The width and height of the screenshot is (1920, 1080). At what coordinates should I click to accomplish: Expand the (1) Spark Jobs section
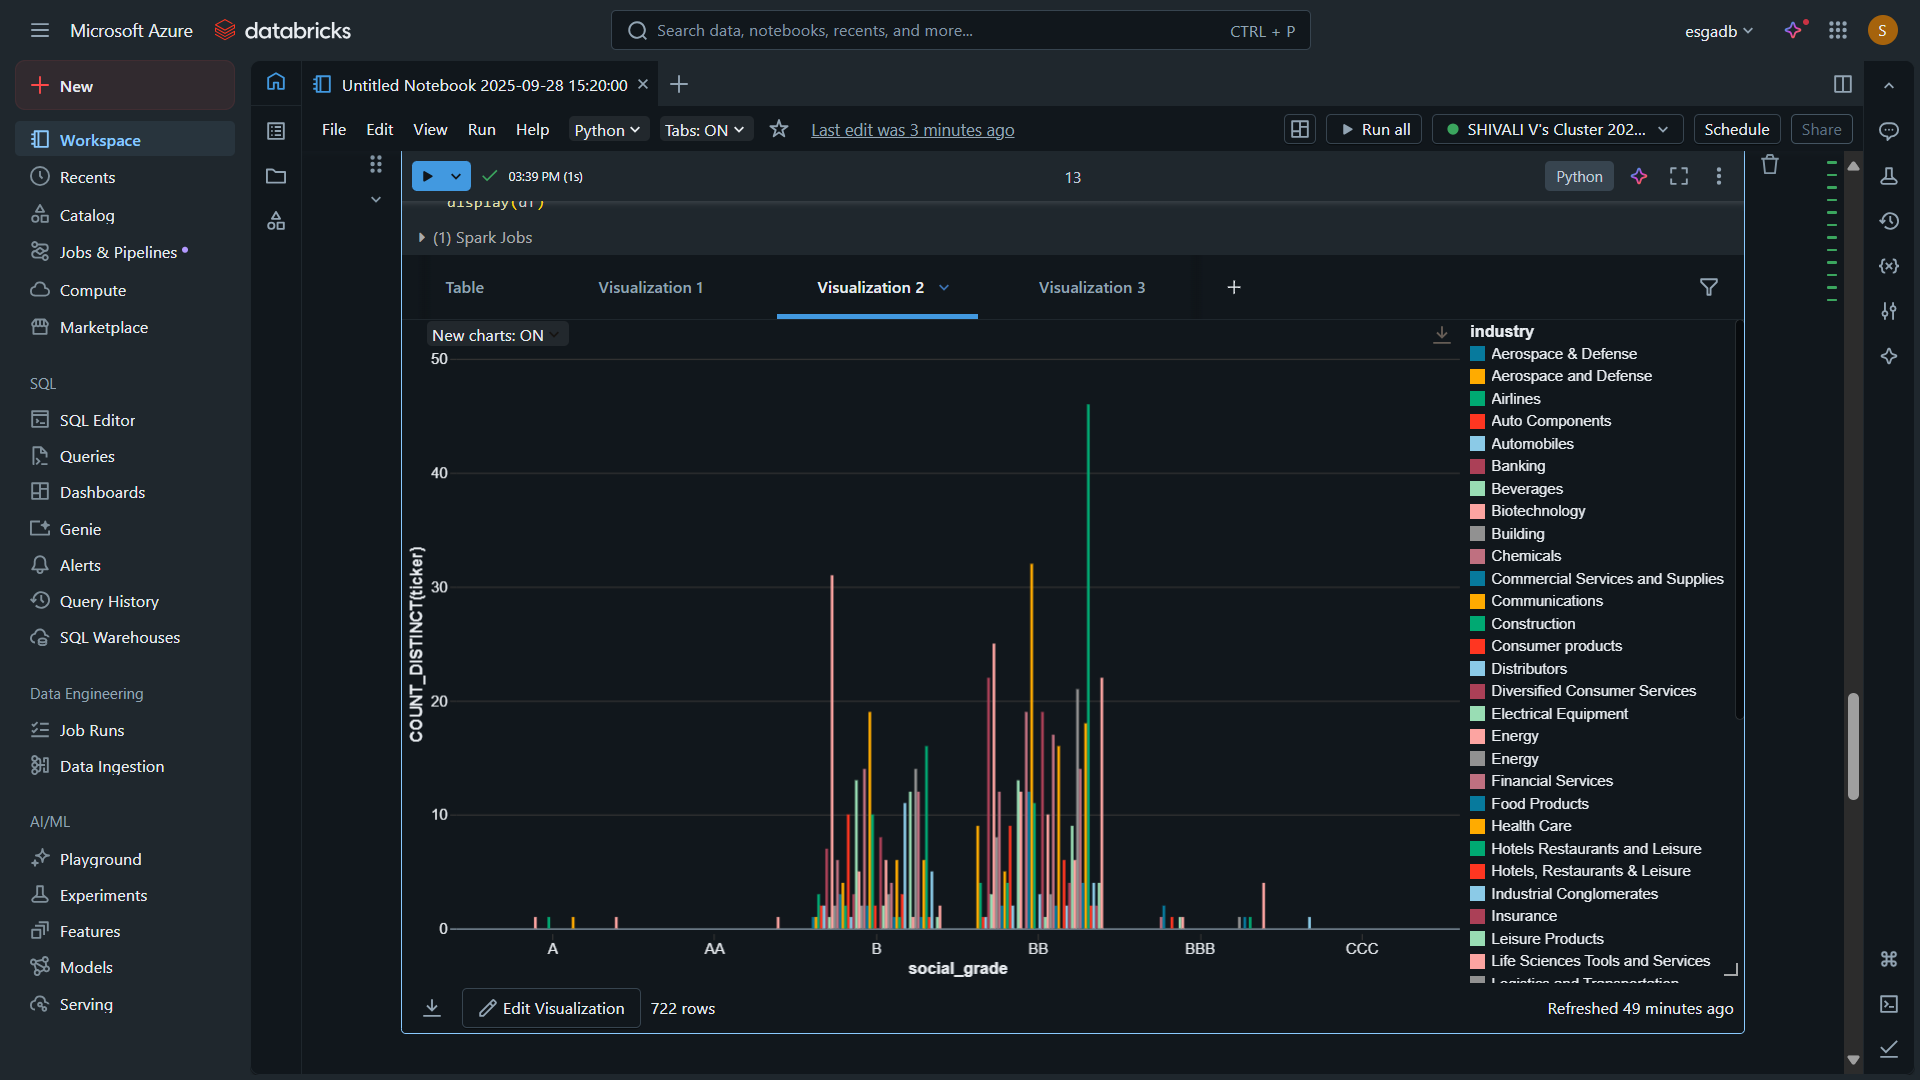click(475, 238)
